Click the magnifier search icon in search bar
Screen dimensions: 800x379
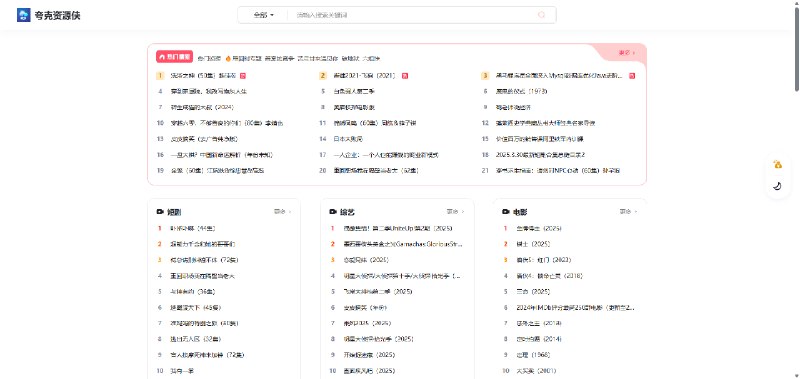click(x=541, y=15)
